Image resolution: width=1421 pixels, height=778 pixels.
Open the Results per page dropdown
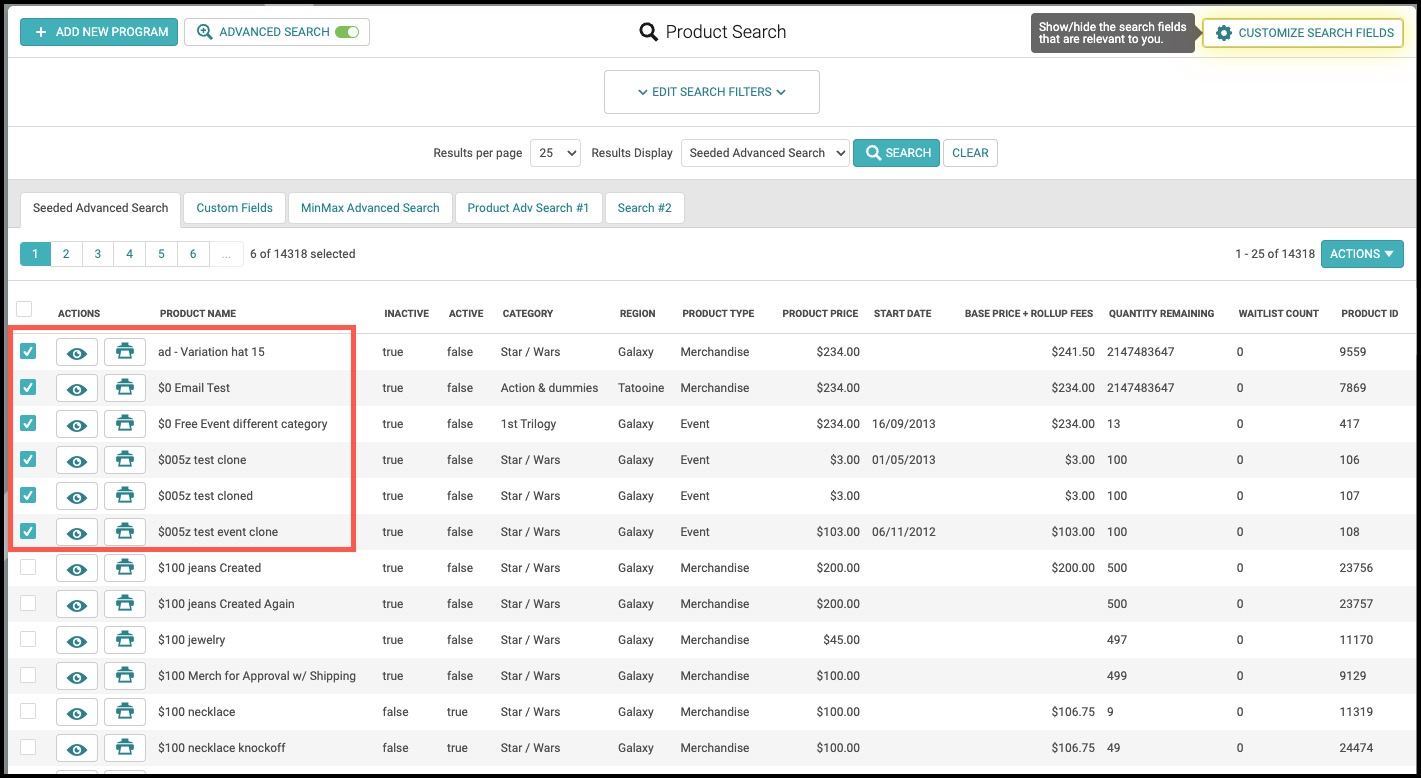click(x=555, y=153)
